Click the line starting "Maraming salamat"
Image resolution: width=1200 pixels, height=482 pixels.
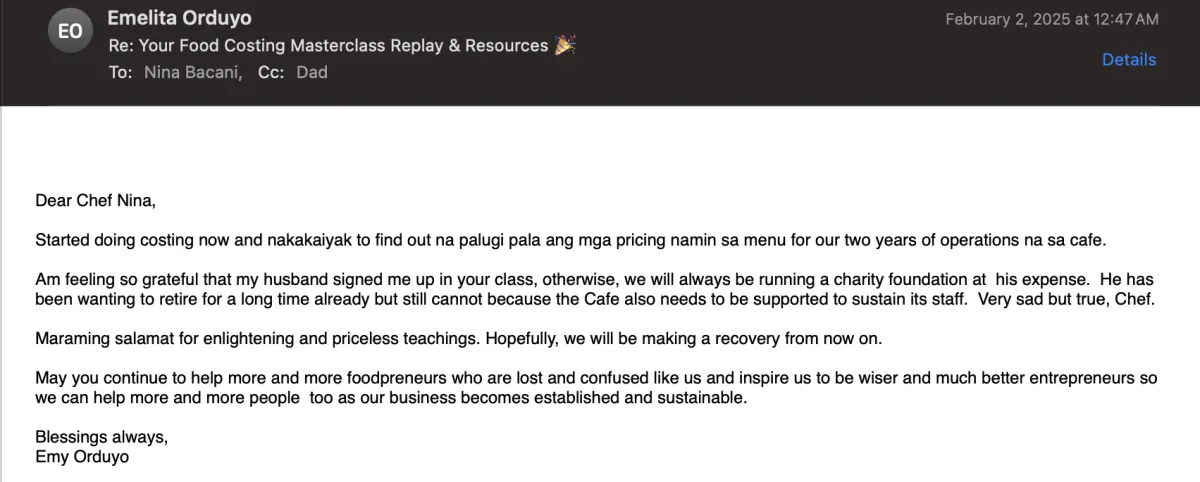point(458,339)
